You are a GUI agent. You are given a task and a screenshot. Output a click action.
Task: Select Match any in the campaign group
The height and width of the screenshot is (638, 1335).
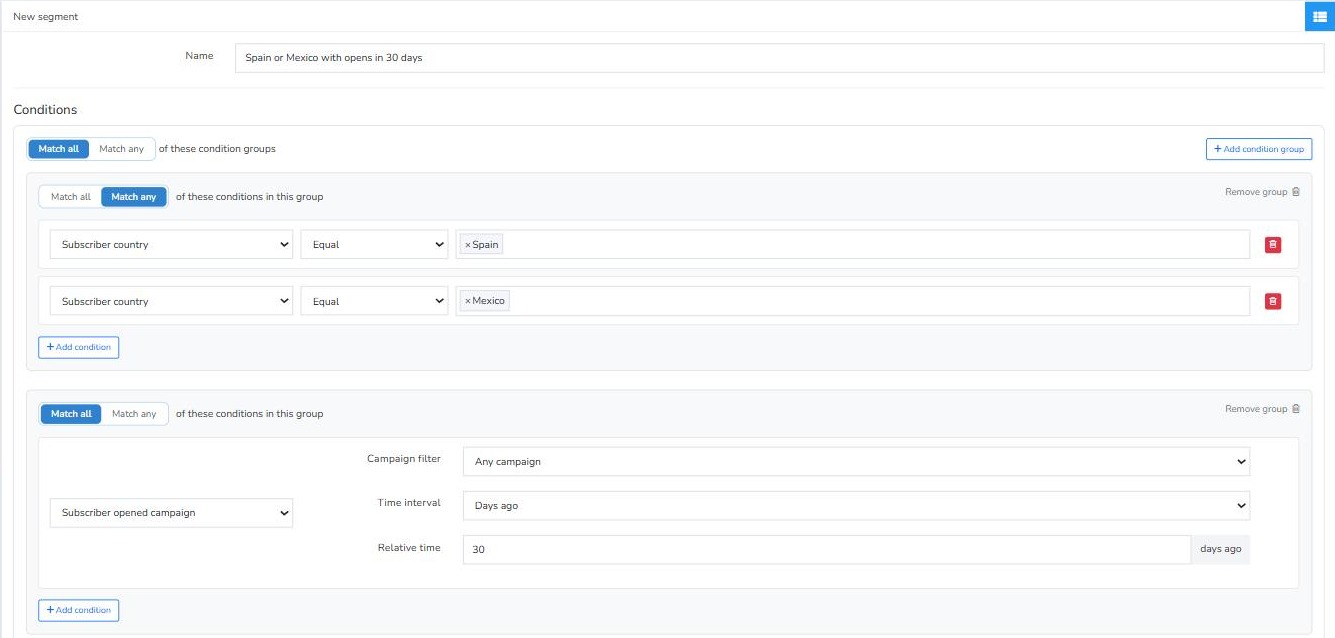[134, 414]
